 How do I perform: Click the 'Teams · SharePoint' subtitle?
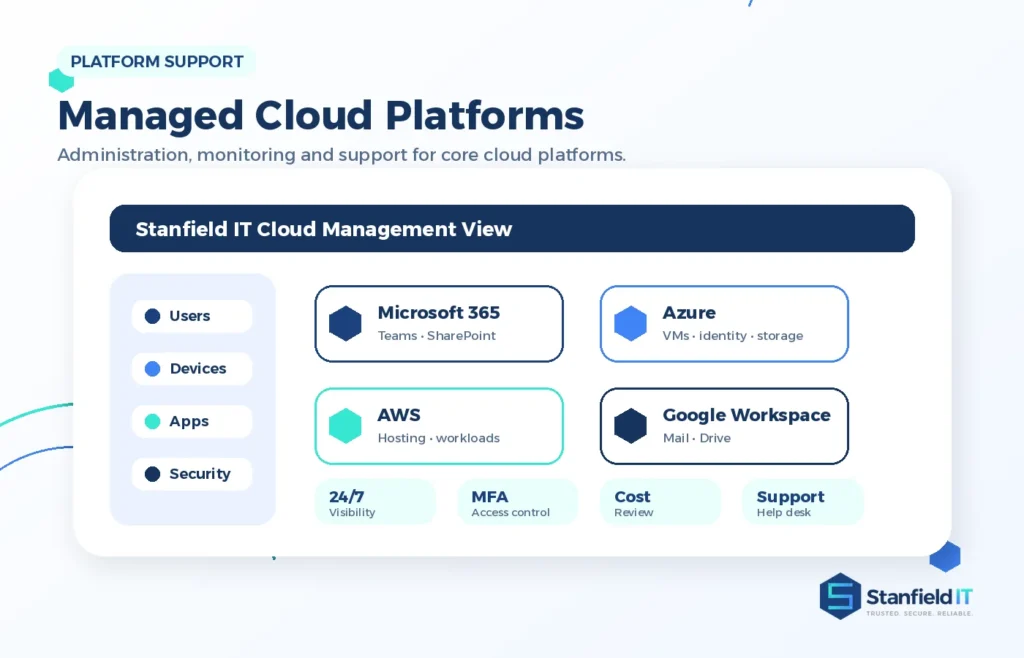(437, 336)
